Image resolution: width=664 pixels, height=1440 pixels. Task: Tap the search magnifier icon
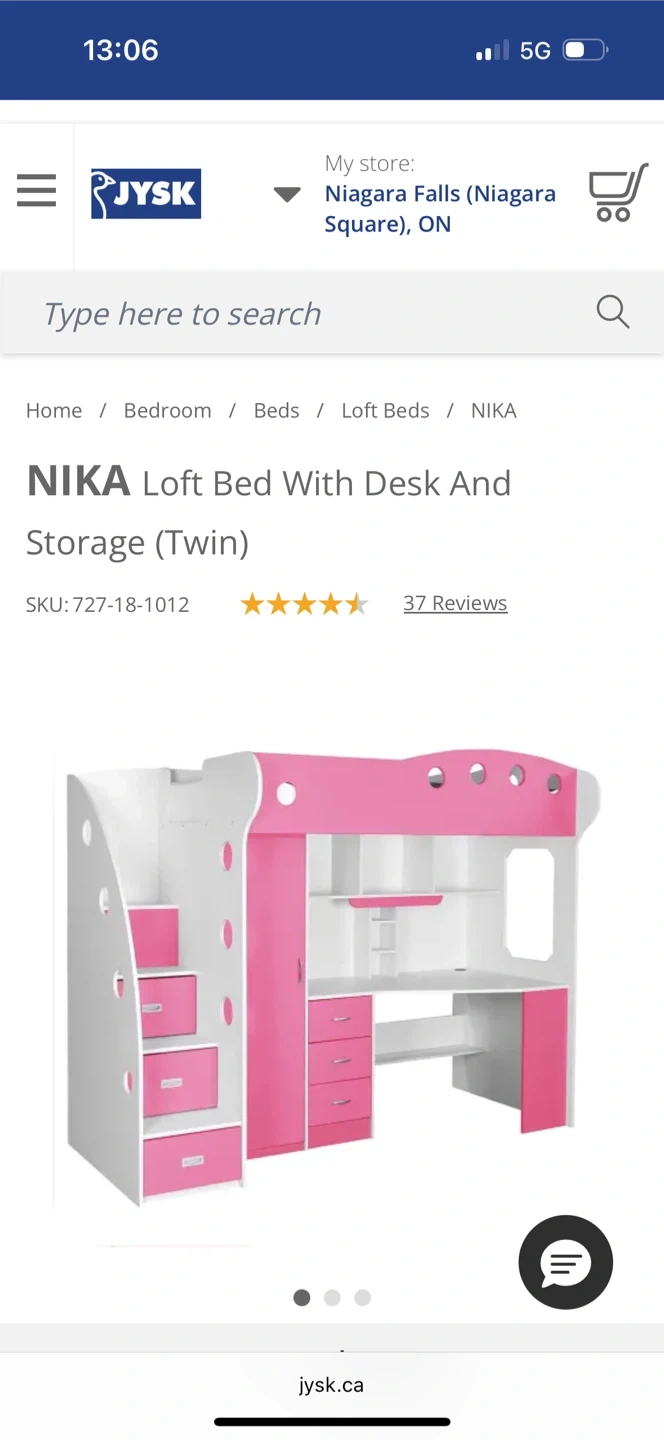(612, 312)
